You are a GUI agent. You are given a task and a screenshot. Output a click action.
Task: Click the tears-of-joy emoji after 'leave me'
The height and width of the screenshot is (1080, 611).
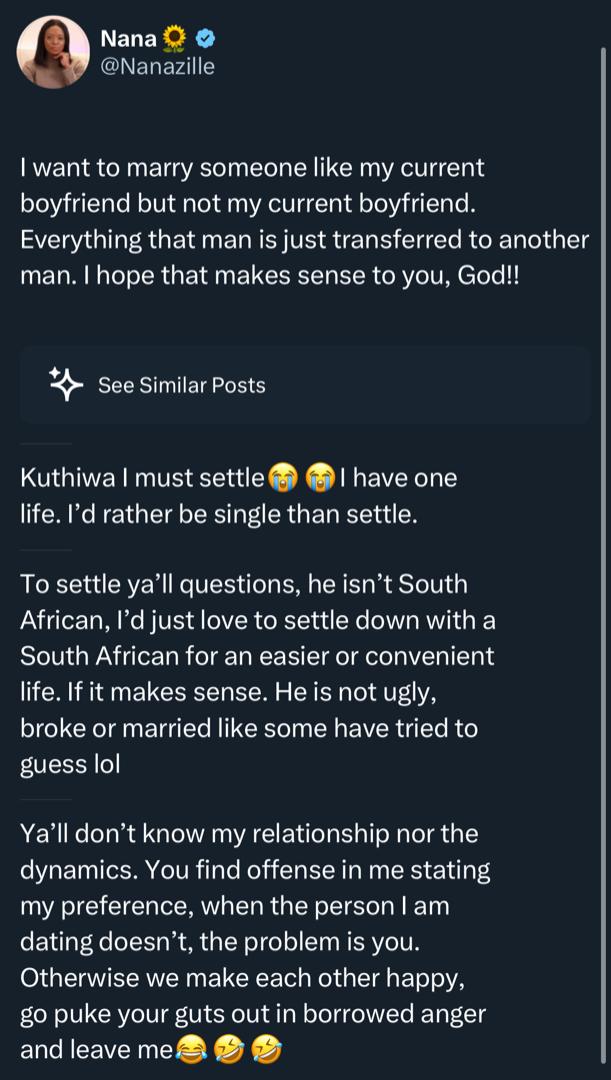(189, 1050)
